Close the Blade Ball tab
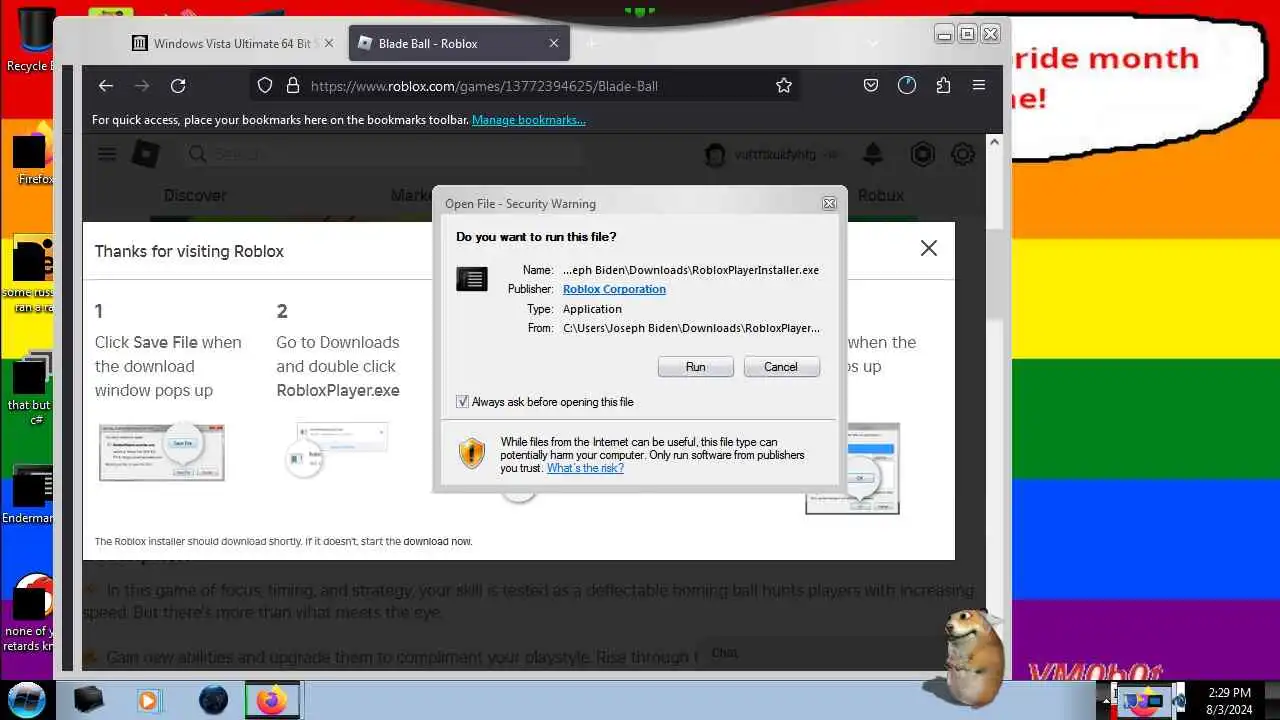Viewport: 1280px width, 720px height. coord(554,44)
